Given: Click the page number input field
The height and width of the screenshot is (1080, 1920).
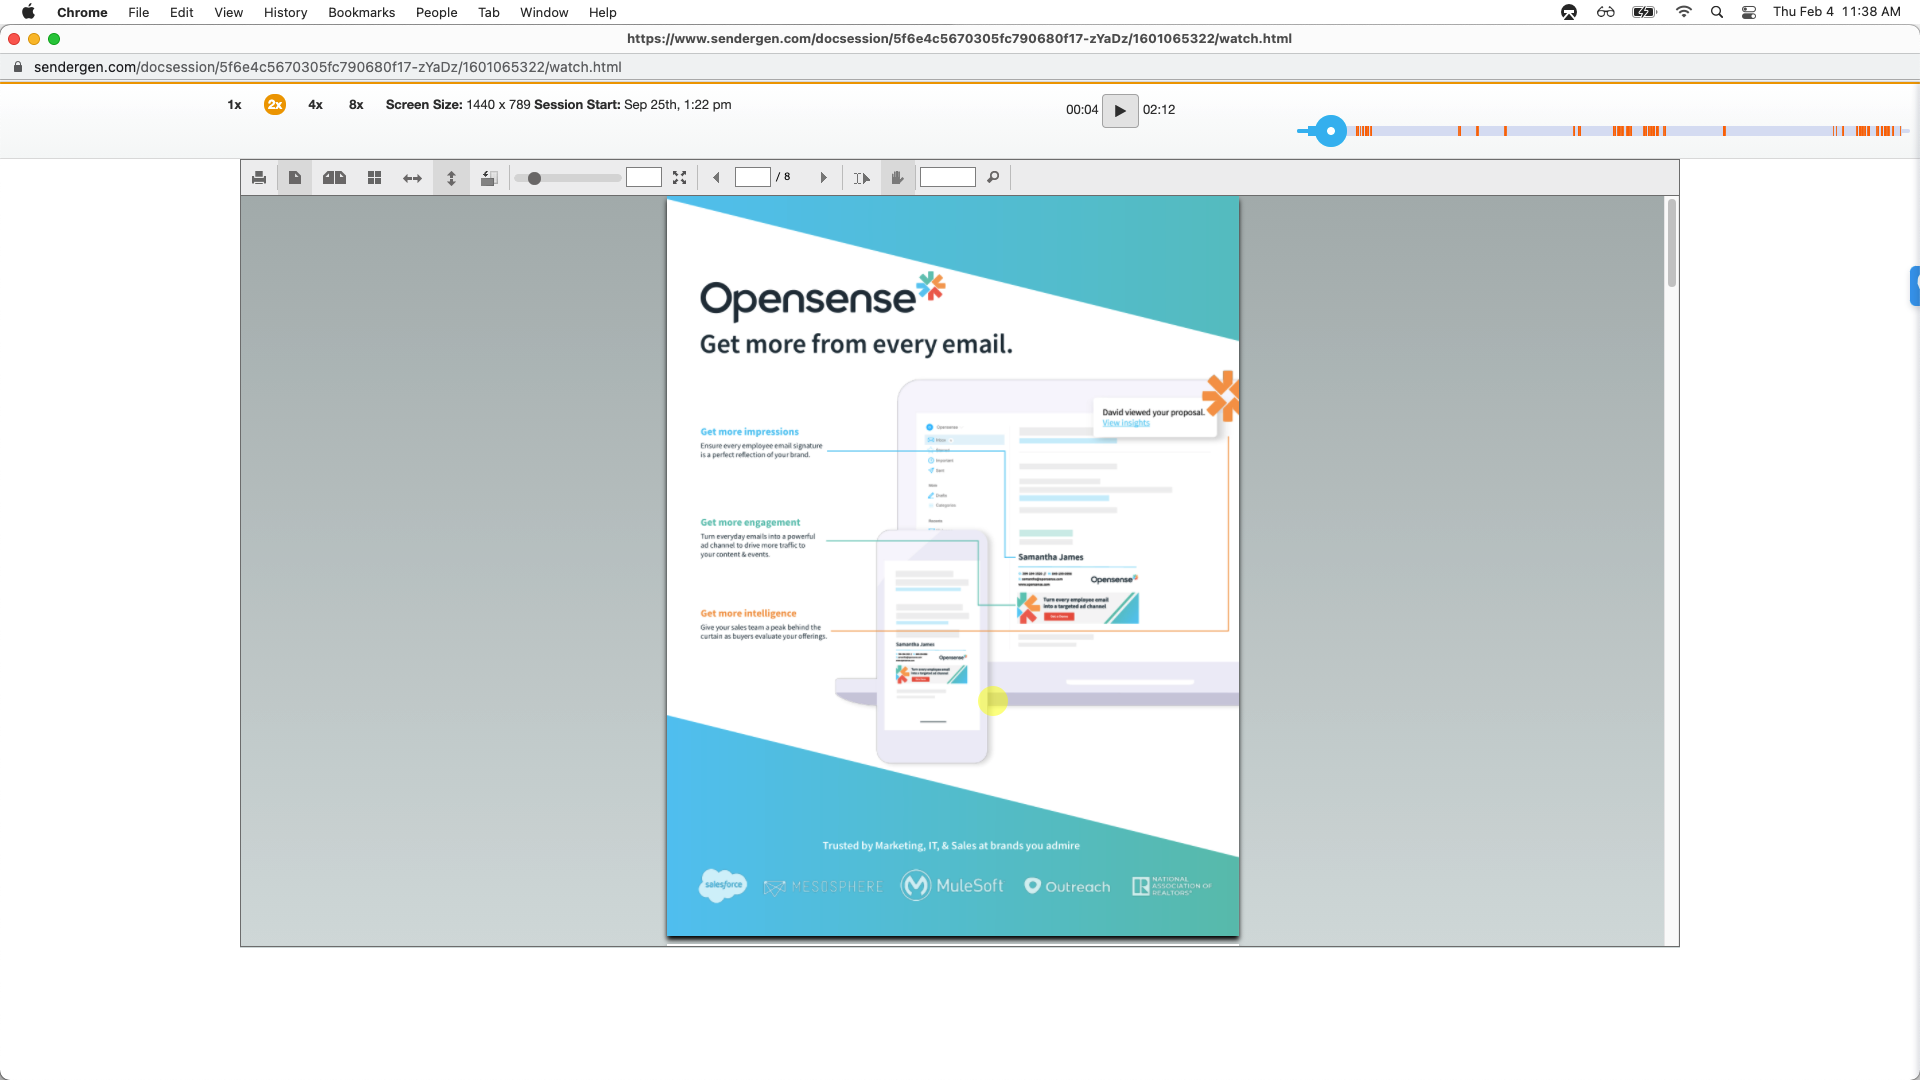Looking at the screenshot, I should pyautogui.click(x=752, y=178).
